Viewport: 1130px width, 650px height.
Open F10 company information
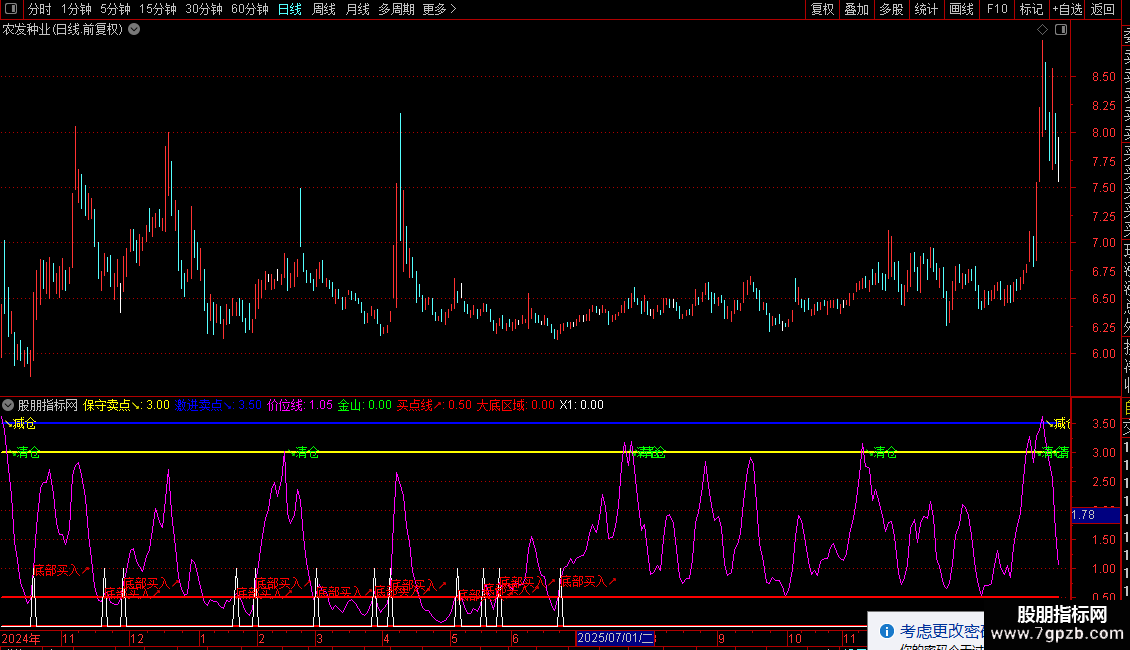[x=997, y=9]
